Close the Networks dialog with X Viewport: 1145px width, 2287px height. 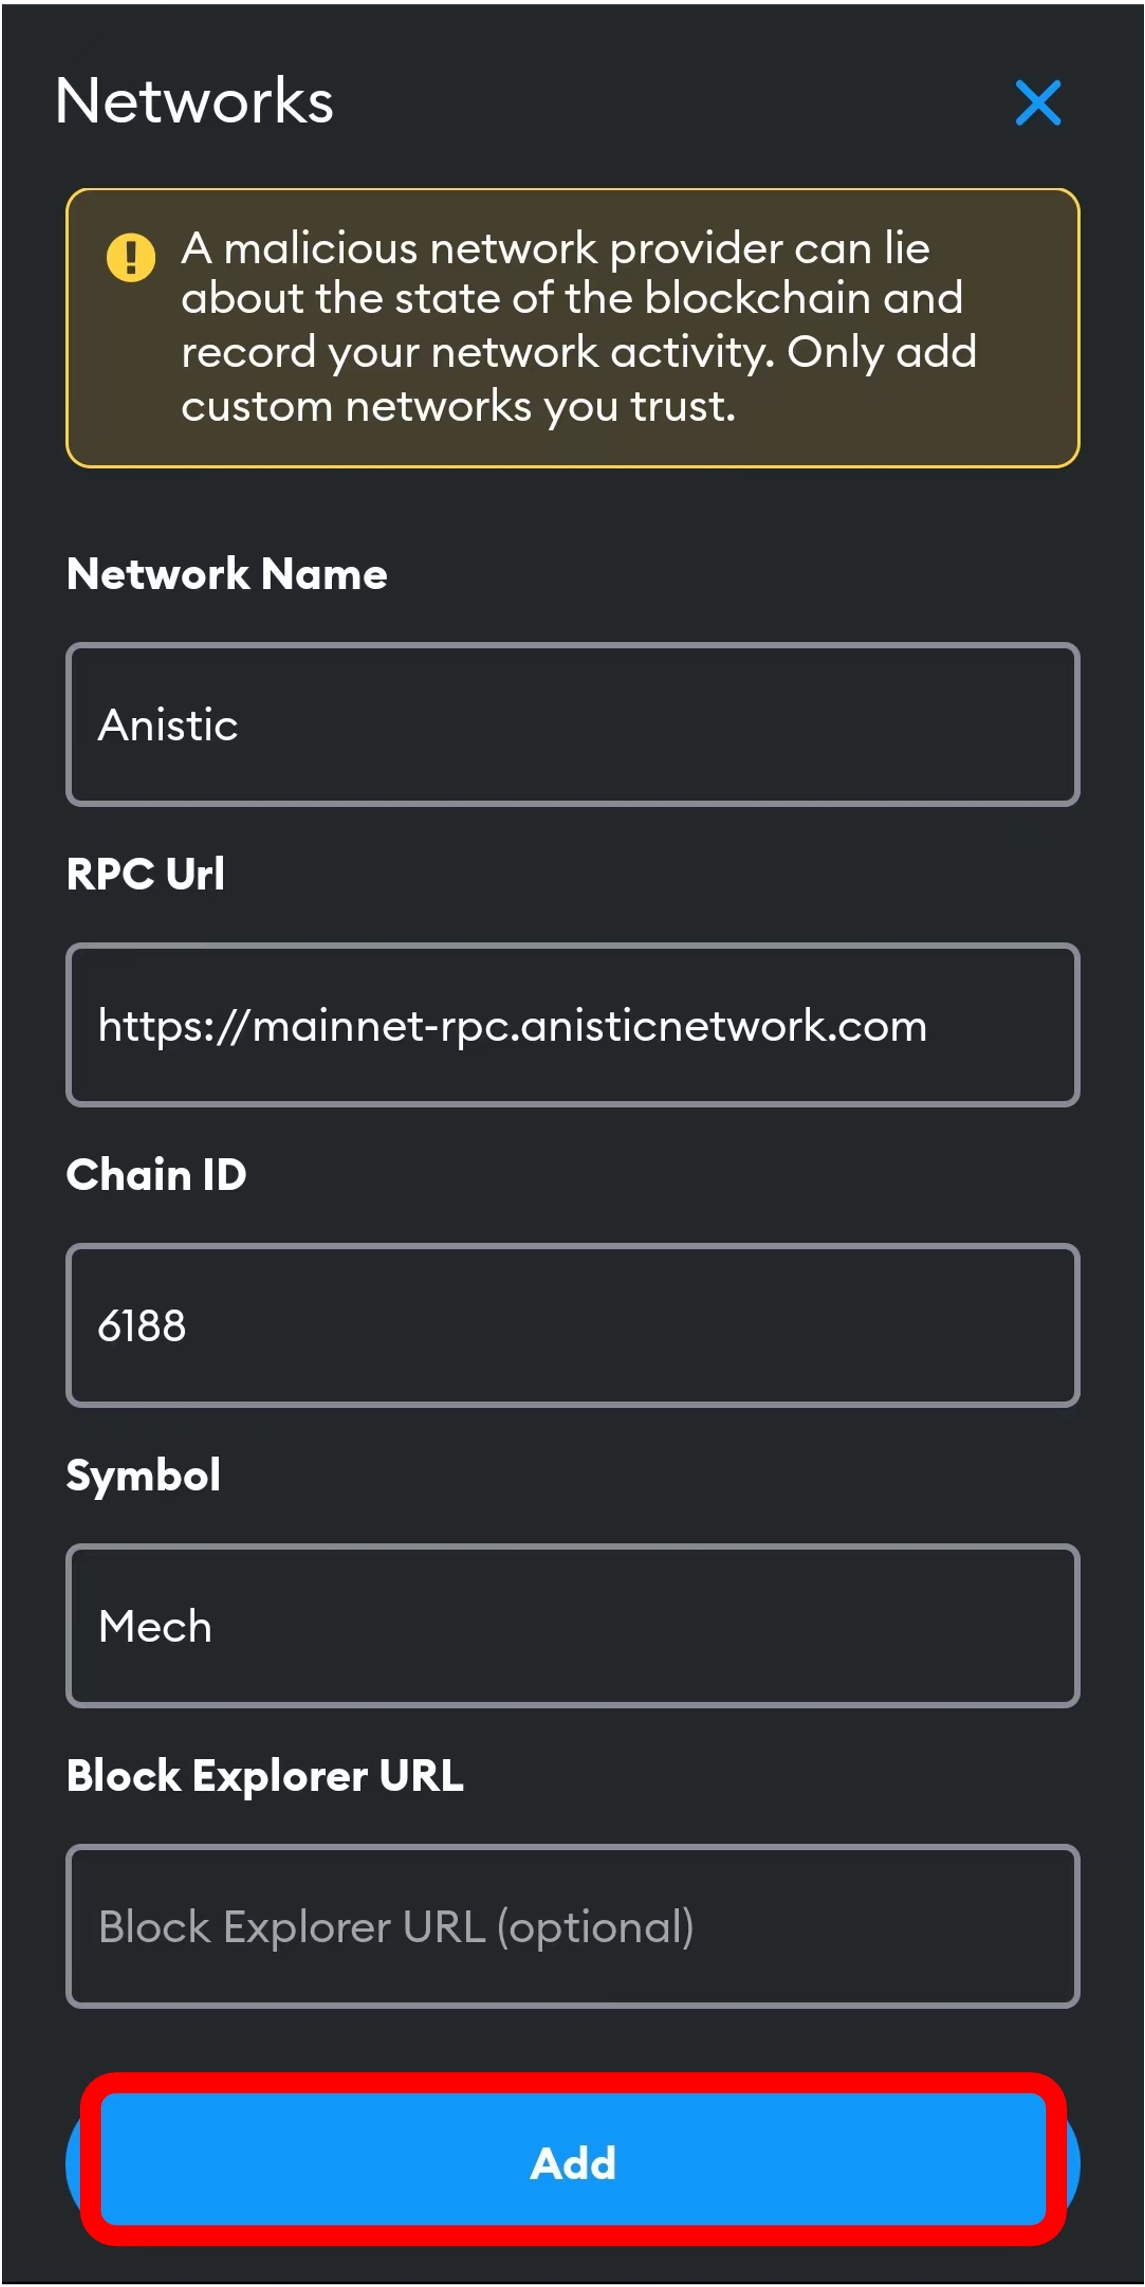point(1038,103)
